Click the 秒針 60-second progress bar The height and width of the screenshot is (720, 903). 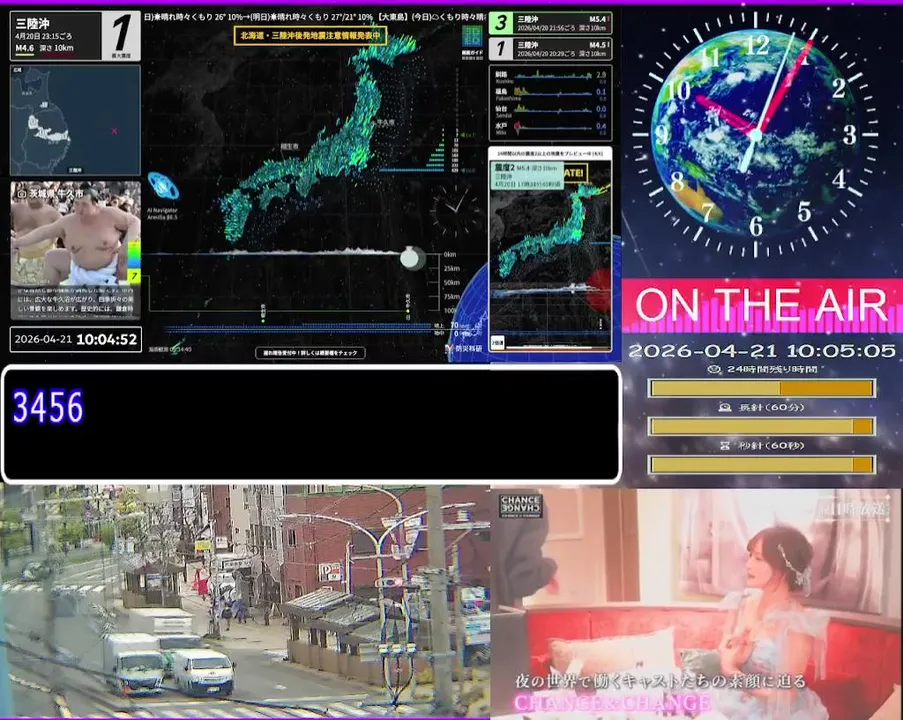tap(762, 464)
